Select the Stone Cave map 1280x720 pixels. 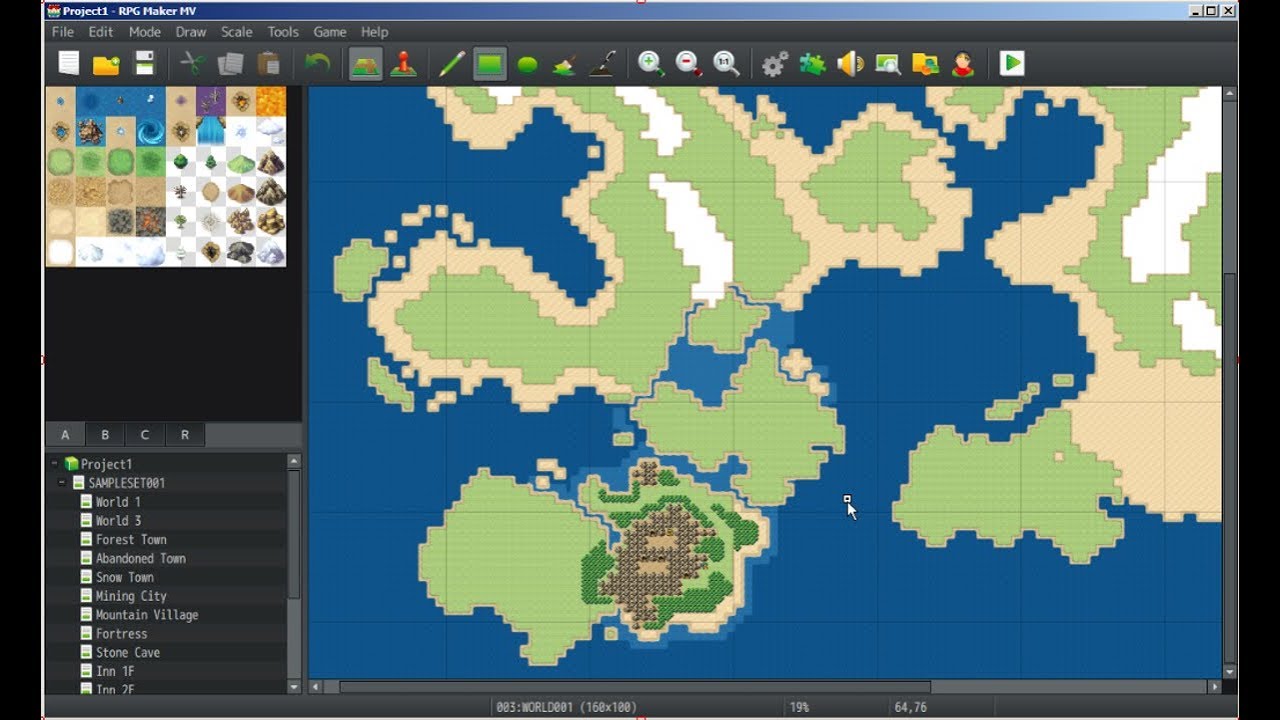128,653
